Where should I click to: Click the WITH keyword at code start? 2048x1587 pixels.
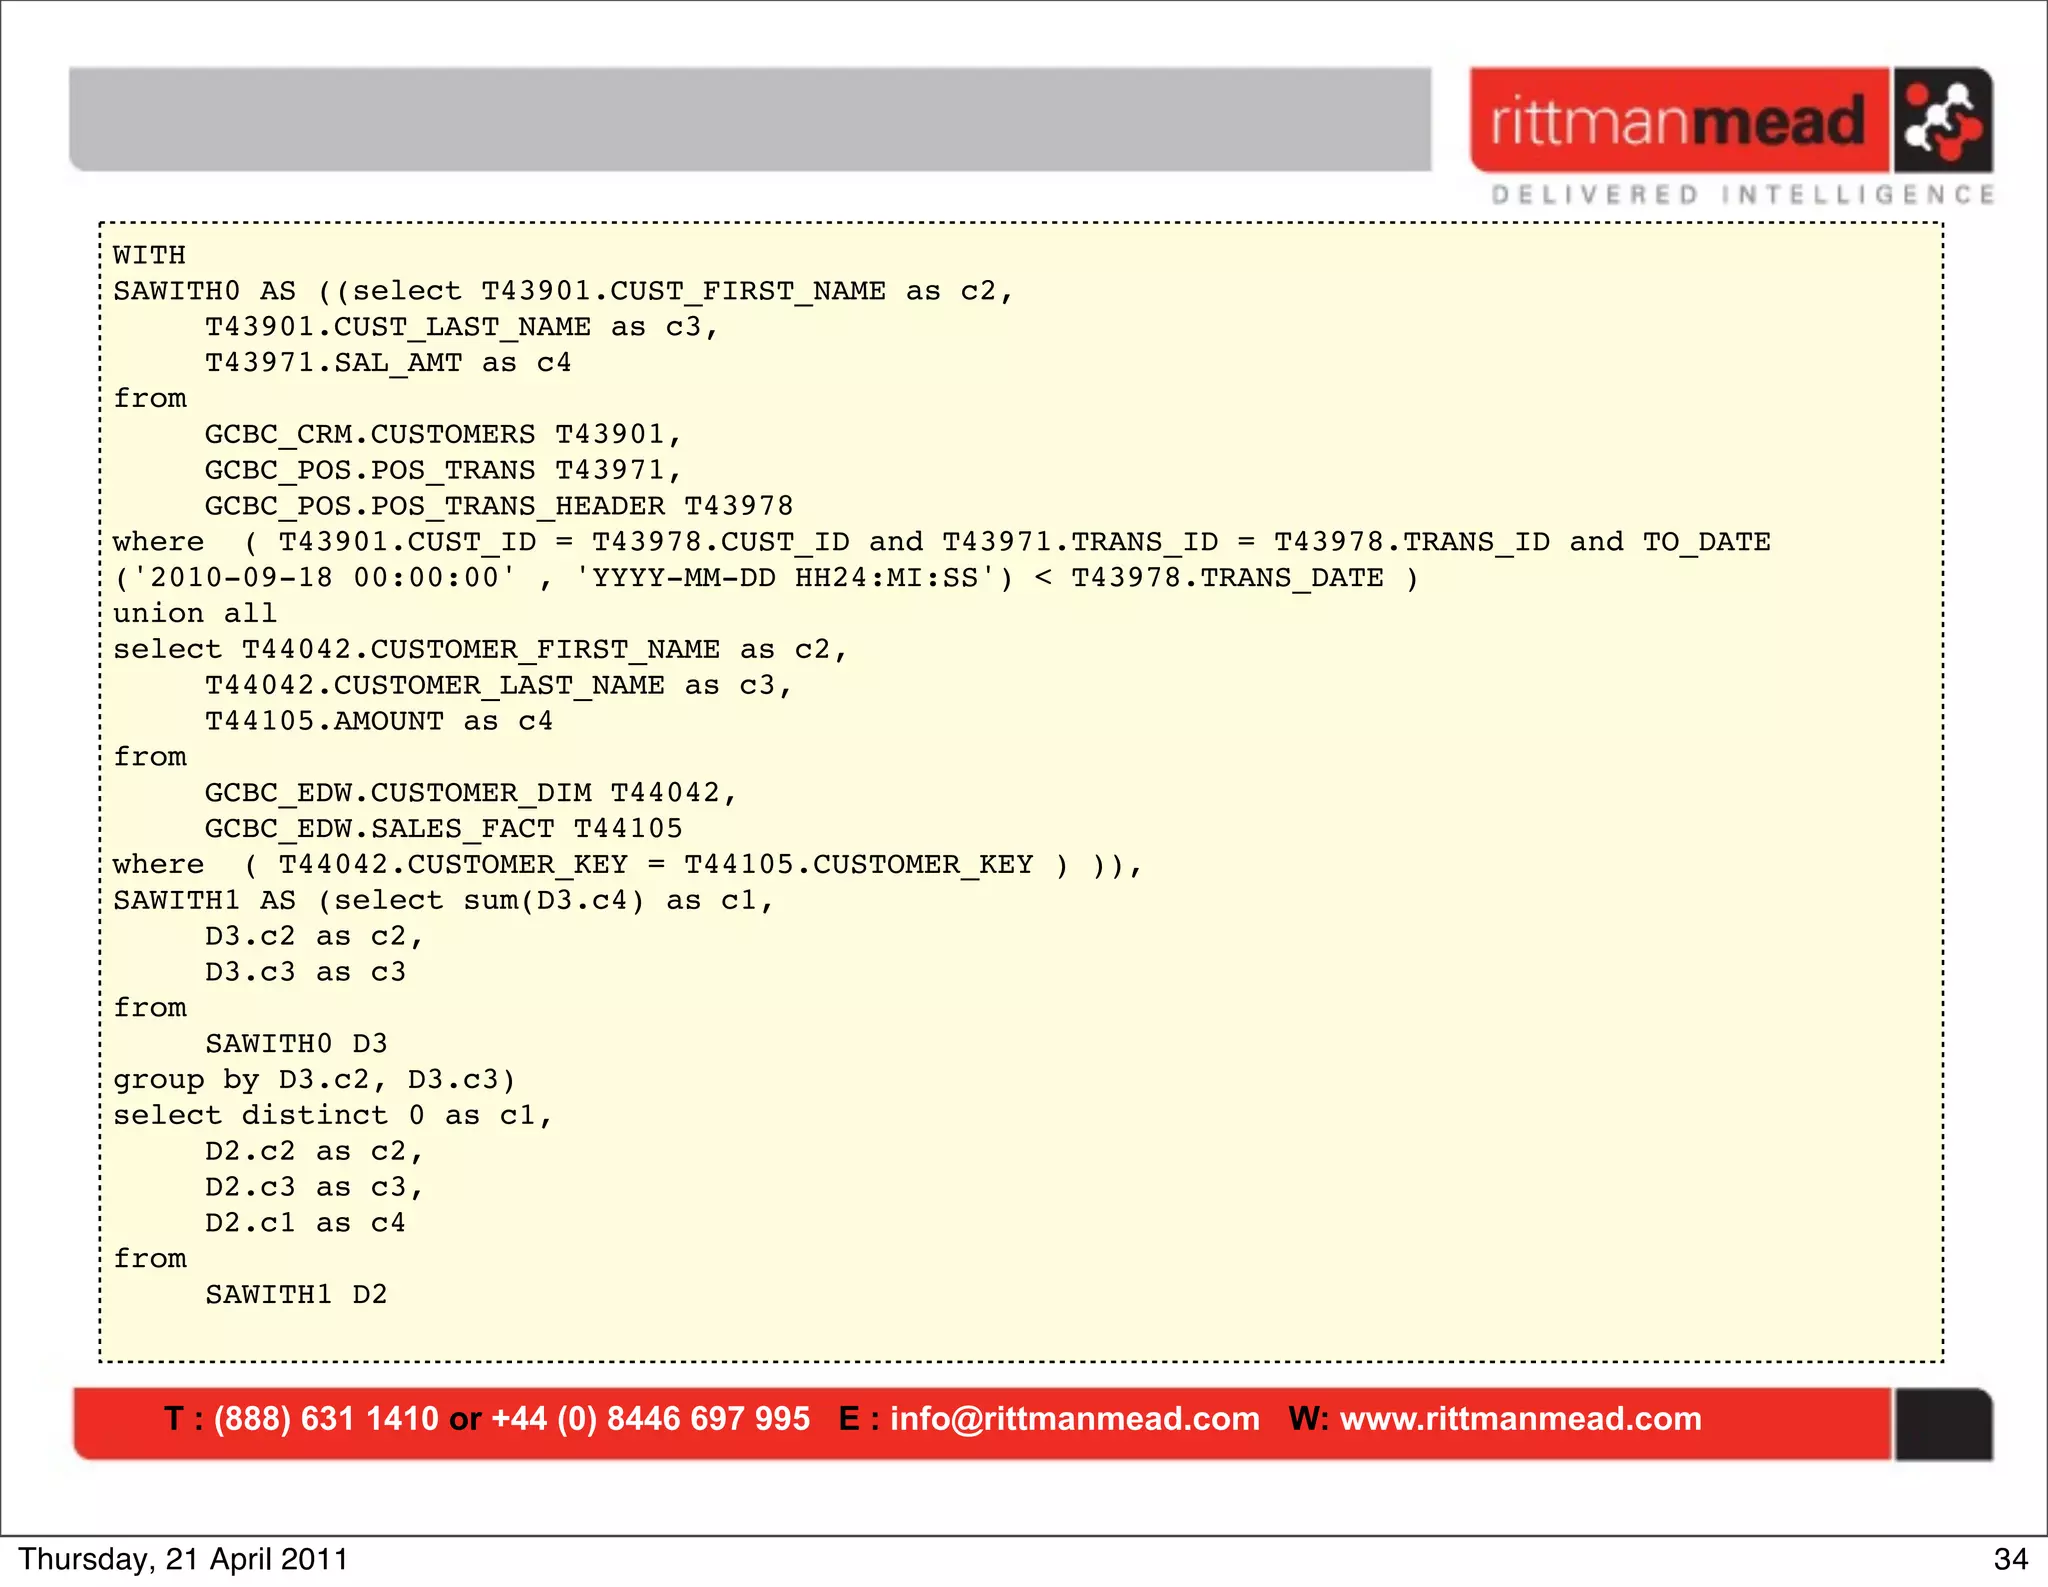149,255
